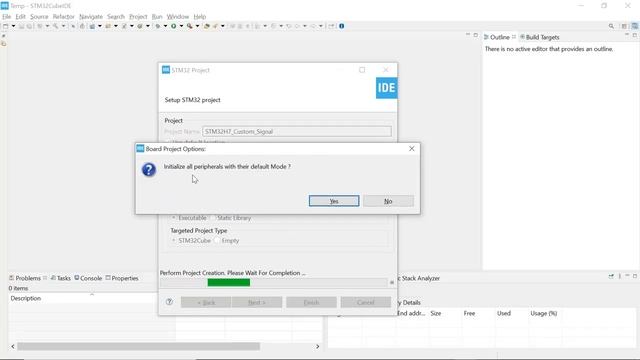Sort by the Description column header

click(x=25, y=298)
